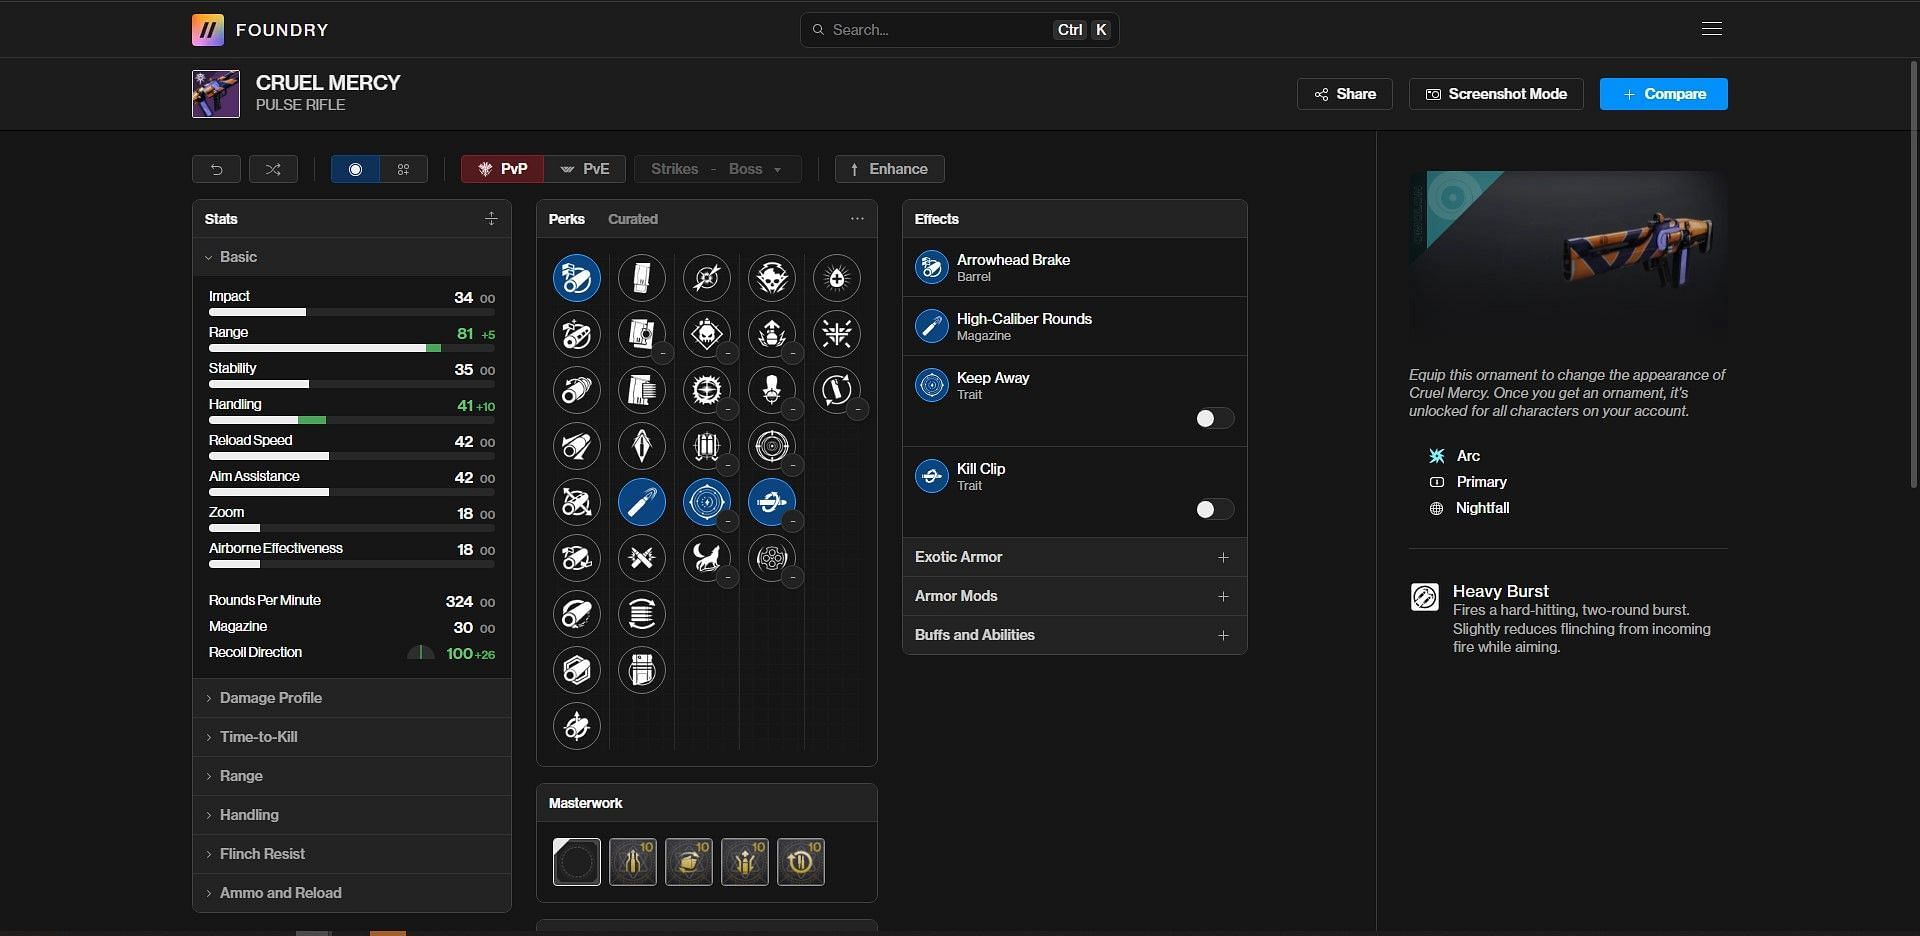Click the Recoil Direction gauge indicator
The height and width of the screenshot is (936, 1920).
pos(421,653)
